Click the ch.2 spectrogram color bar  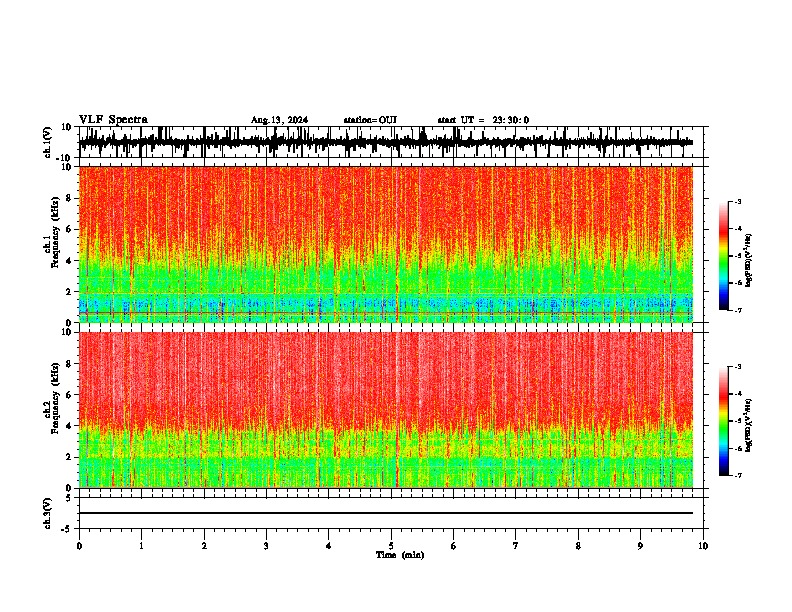[x=724, y=421]
